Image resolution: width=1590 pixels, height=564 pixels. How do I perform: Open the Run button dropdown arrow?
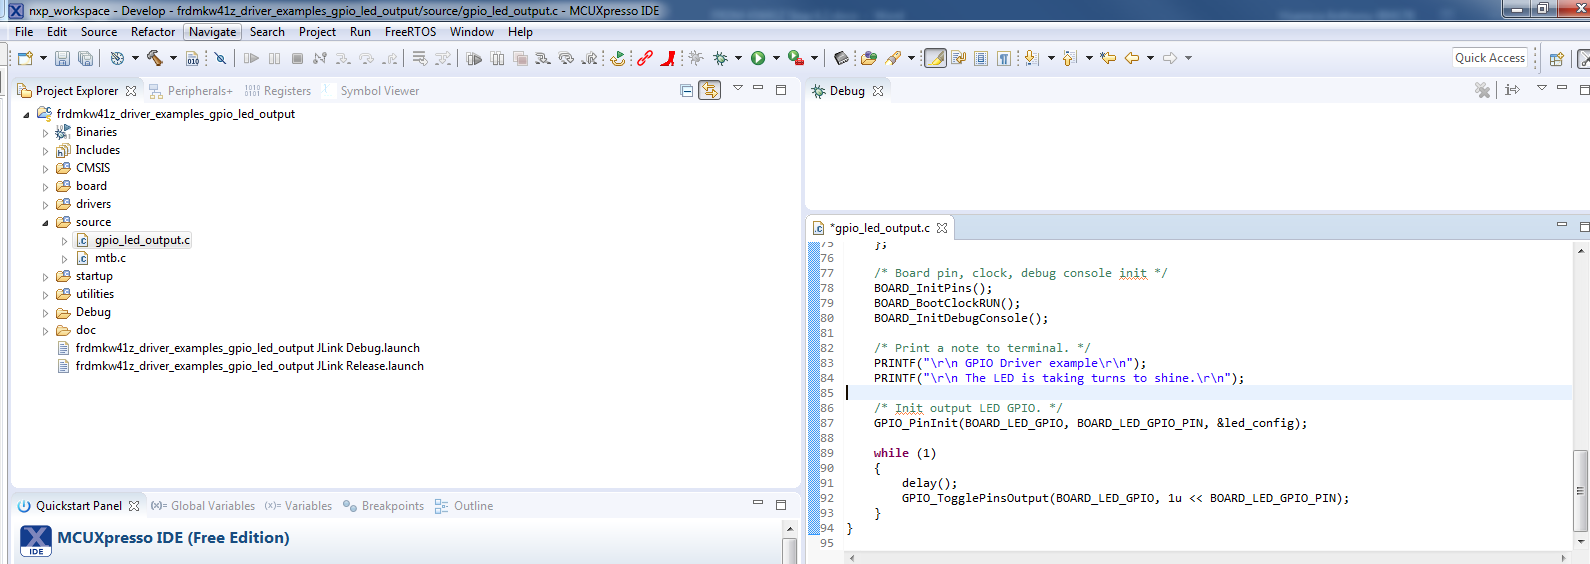(776, 59)
